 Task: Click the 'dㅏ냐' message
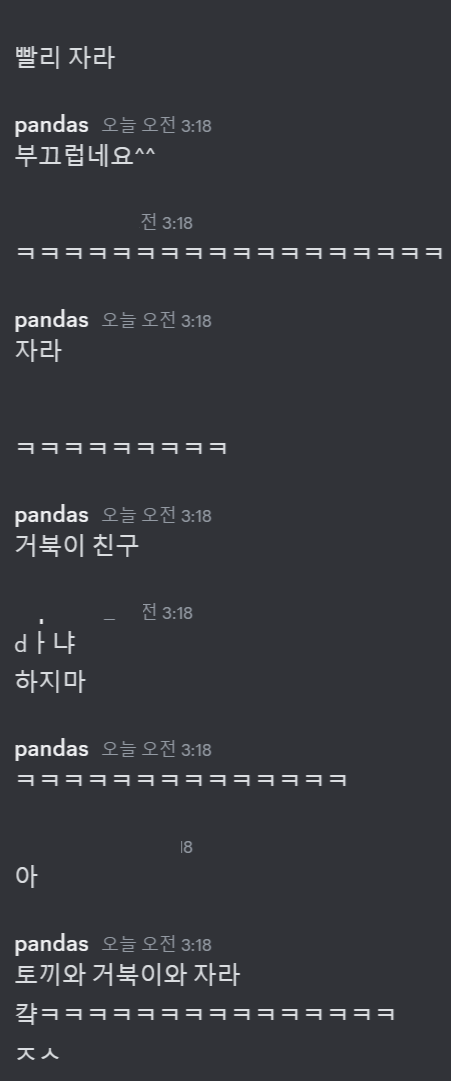[x=45, y=645]
